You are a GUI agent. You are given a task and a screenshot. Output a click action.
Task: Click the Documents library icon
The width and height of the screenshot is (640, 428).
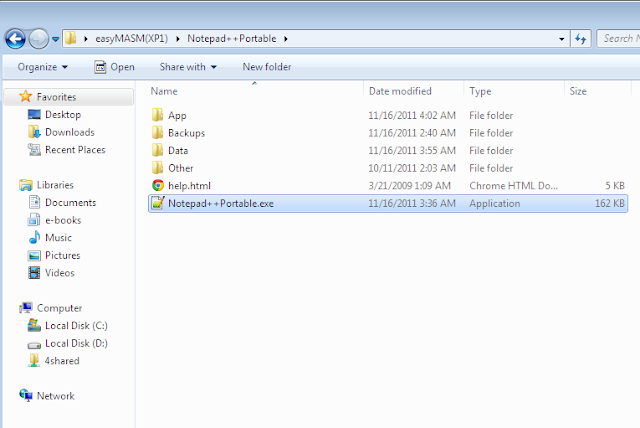(34, 202)
